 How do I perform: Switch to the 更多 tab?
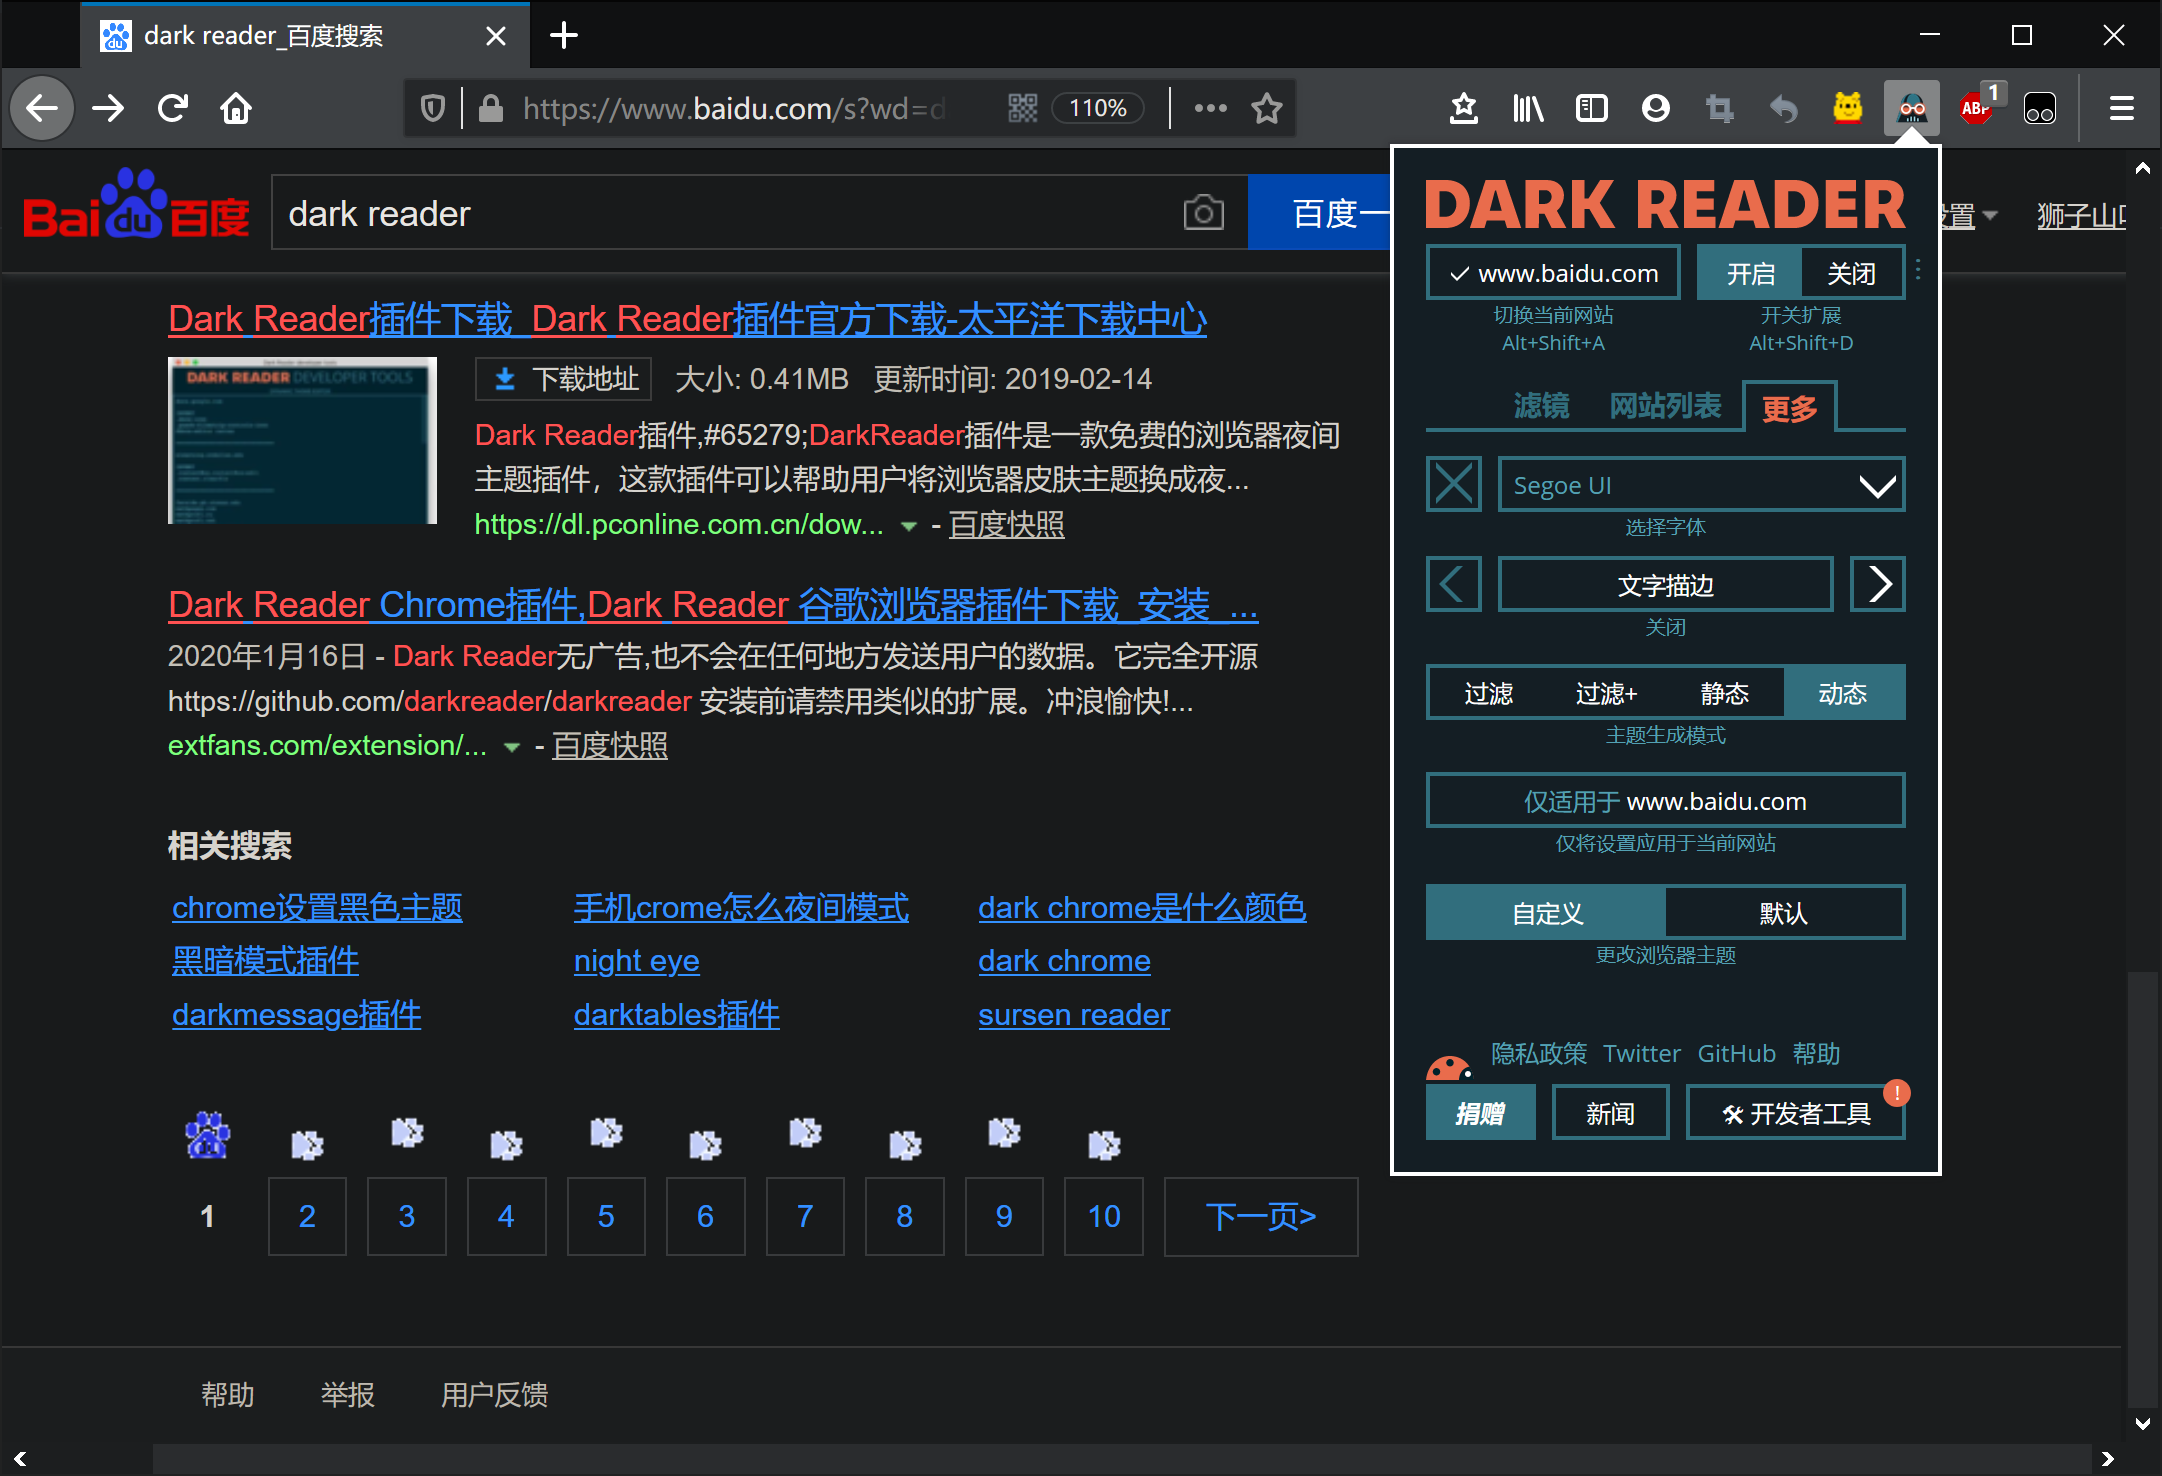(1789, 408)
